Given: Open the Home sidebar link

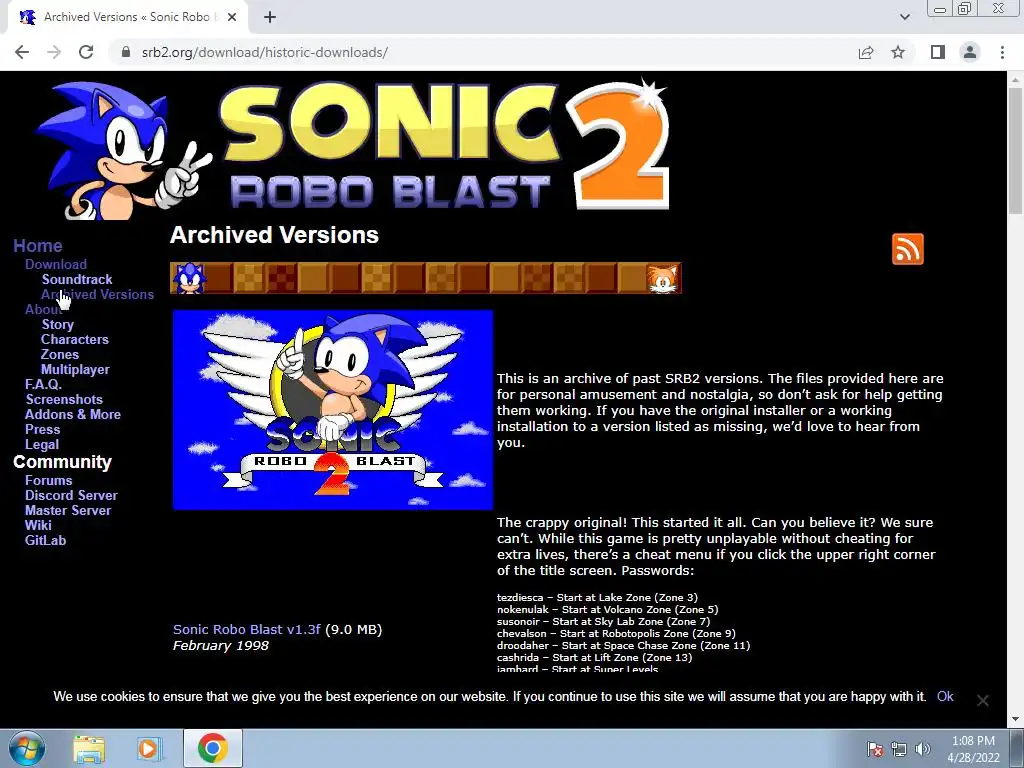Looking at the screenshot, I should tap(38, 246).
